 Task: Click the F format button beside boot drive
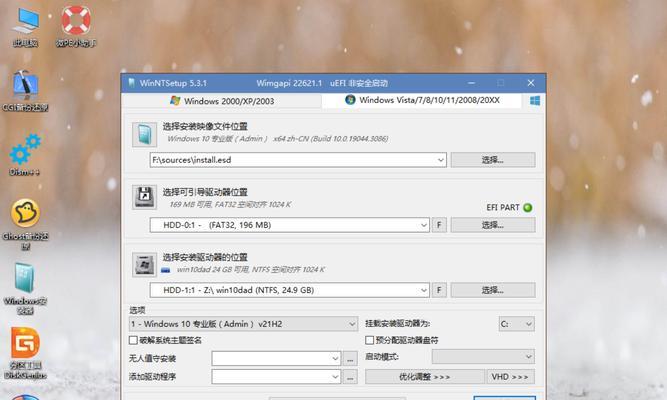[x=439, y=225]
